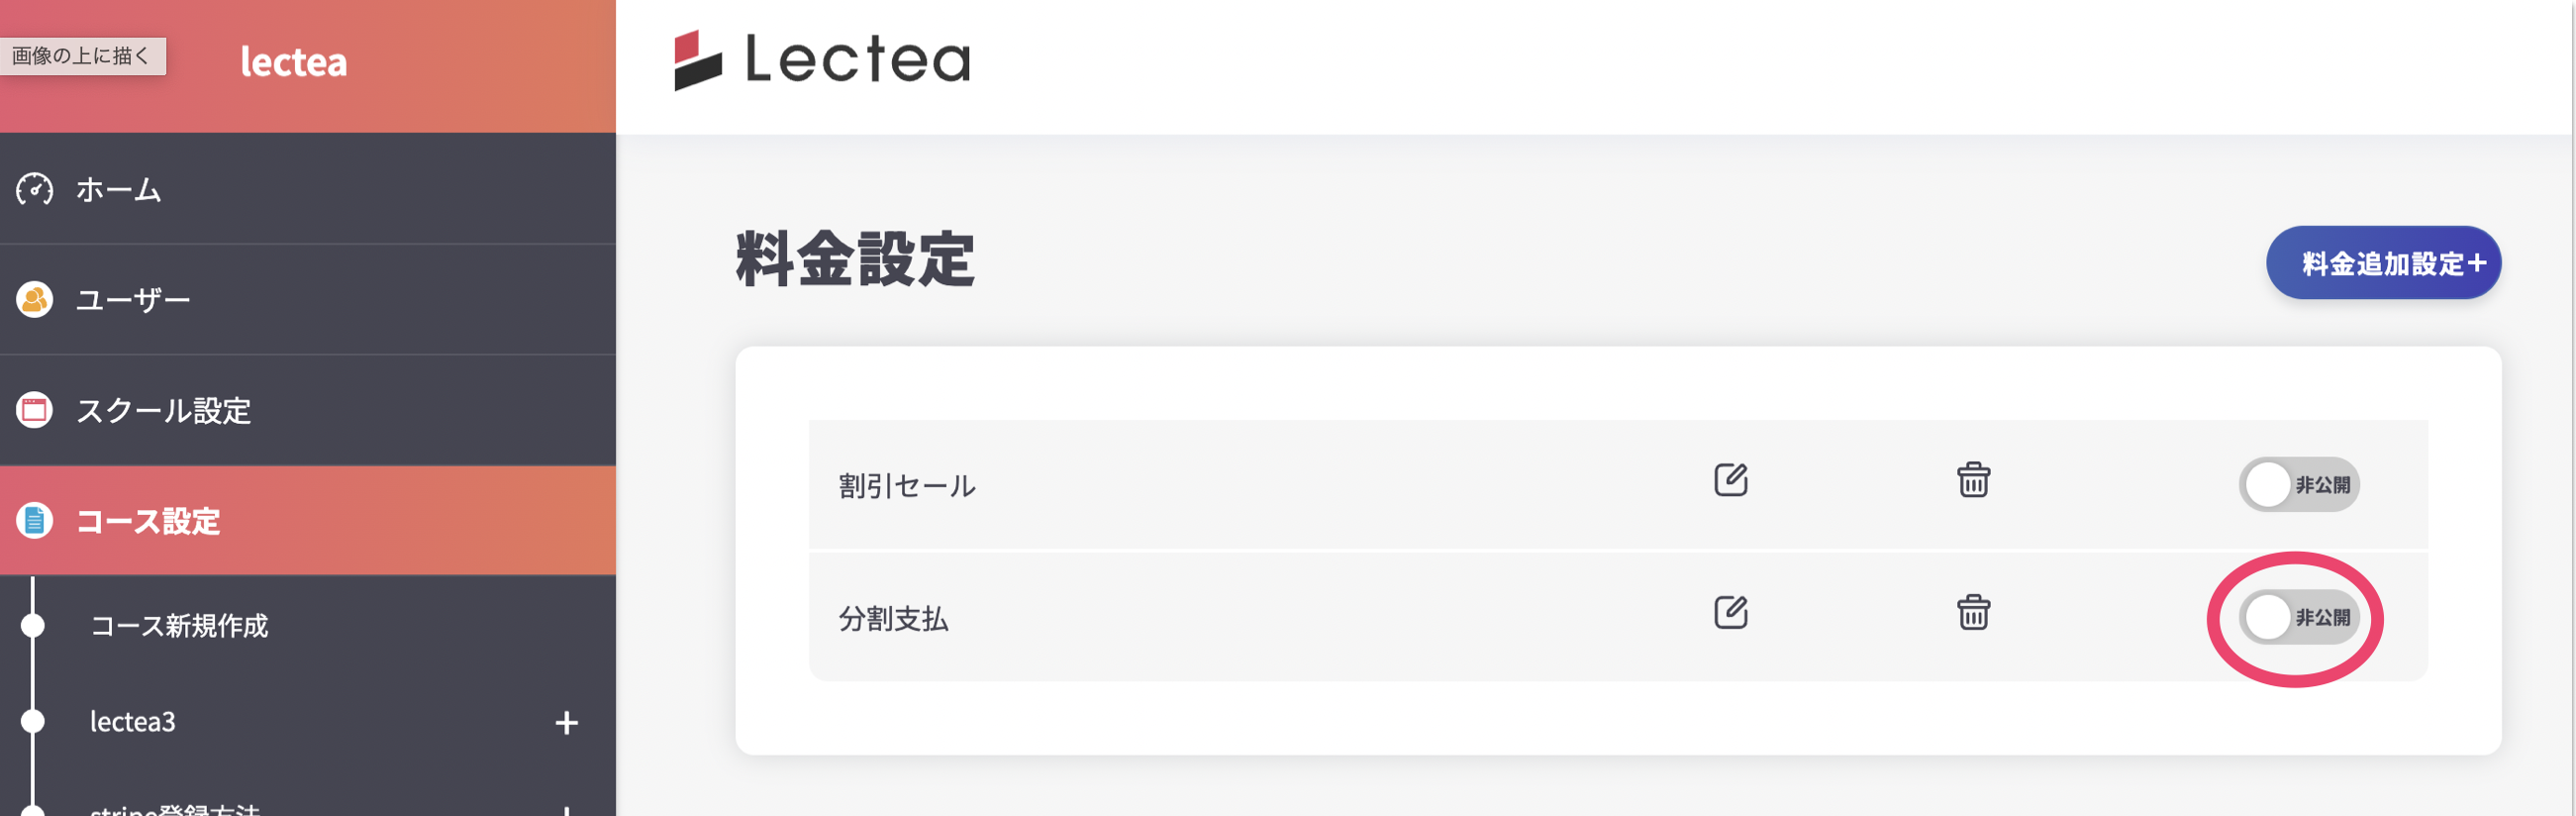Expand the partially visible bottom sidebar course
This screenshot has height=816, width=2576.
[x=566, y=809]
